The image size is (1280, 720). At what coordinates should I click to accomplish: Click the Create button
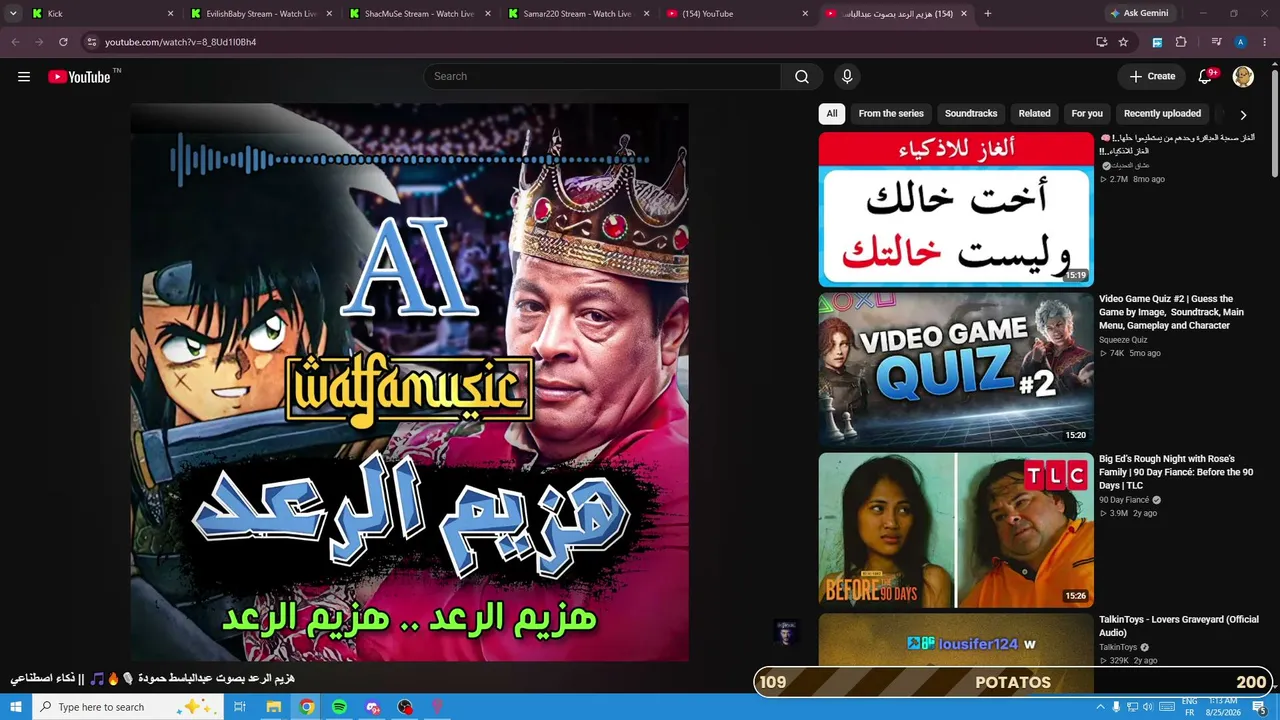point(1152,76)
